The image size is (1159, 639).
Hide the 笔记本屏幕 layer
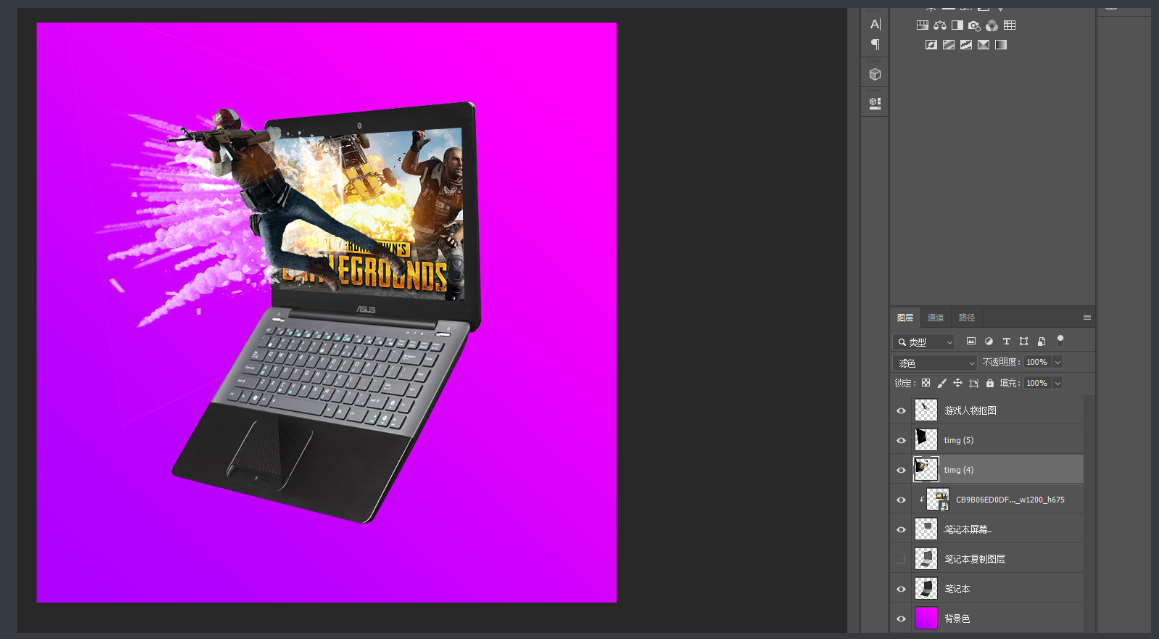(x=901, y=530)
